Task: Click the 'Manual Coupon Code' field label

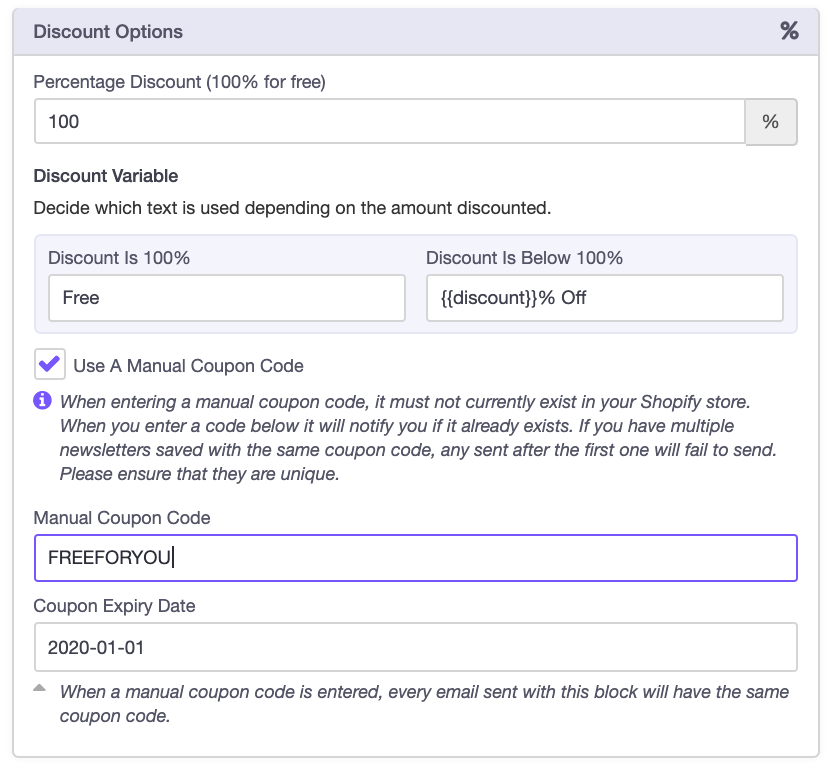Action: tap(122, 518)
